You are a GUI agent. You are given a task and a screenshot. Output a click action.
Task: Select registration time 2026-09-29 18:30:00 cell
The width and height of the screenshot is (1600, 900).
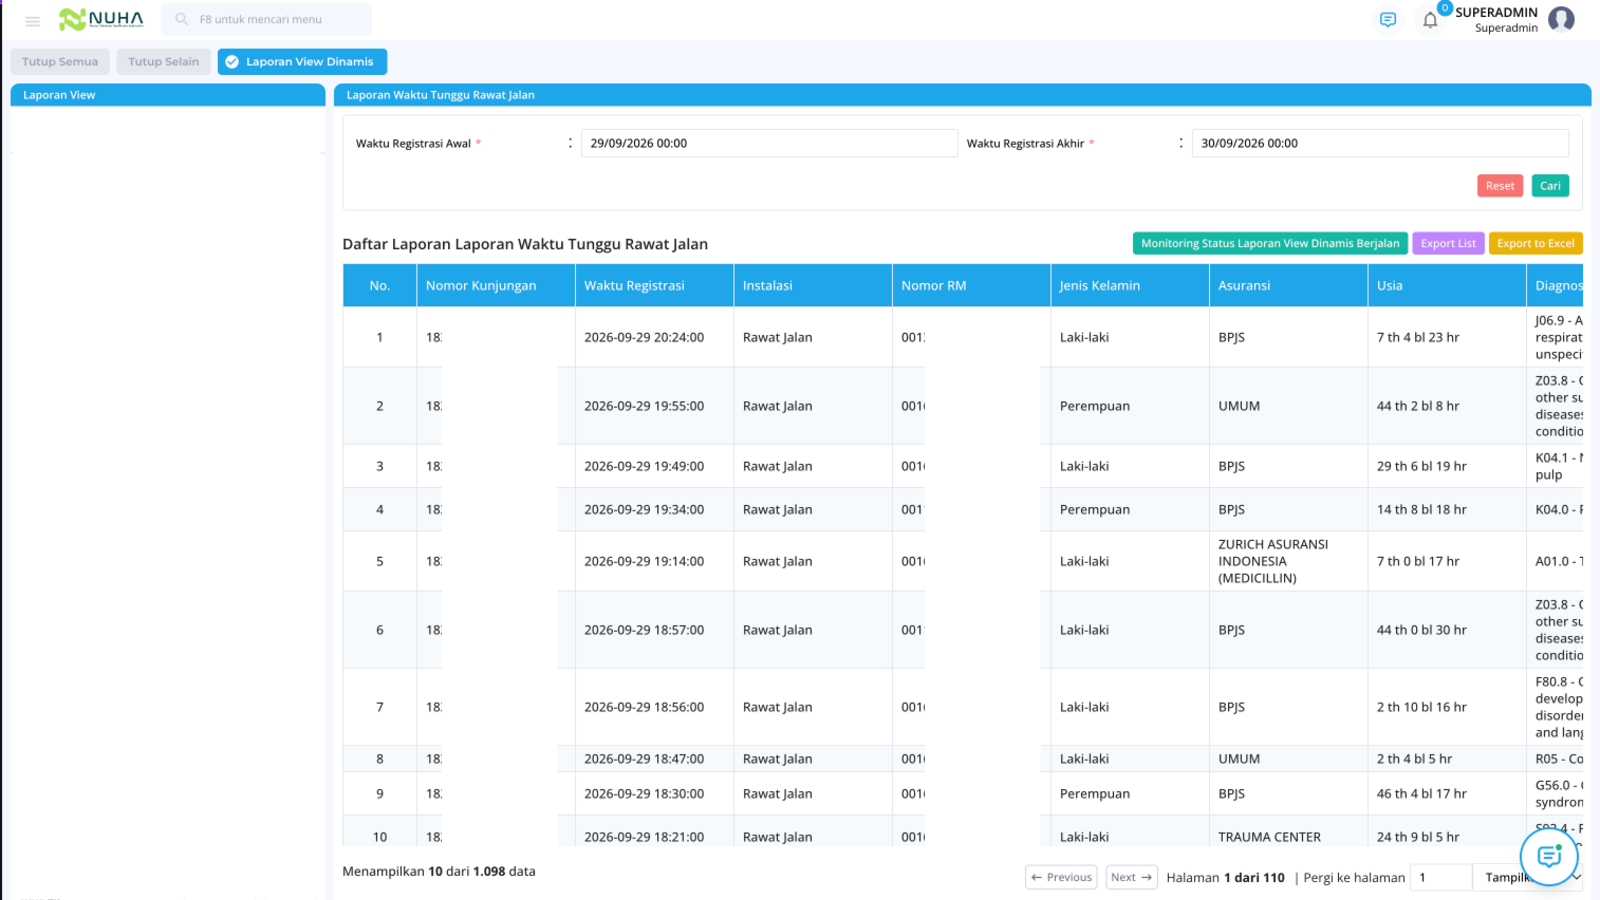(655, 794)
